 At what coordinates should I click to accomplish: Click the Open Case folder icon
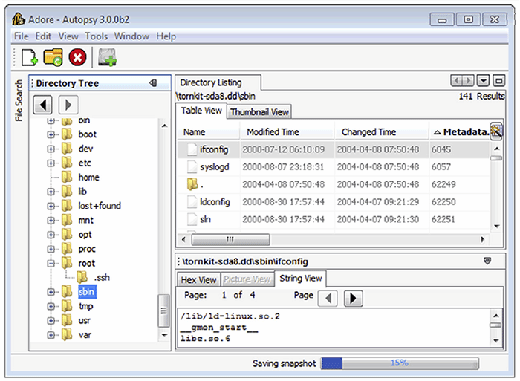[53, 57]
